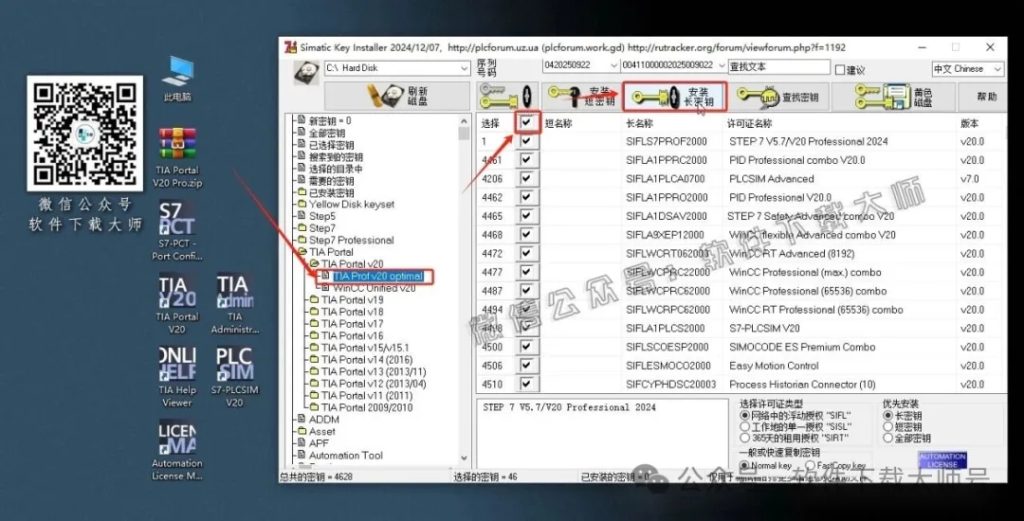
Task: Select the 长密钥 priority radio button
Action: pyautogui.click(x=888, y=415)
